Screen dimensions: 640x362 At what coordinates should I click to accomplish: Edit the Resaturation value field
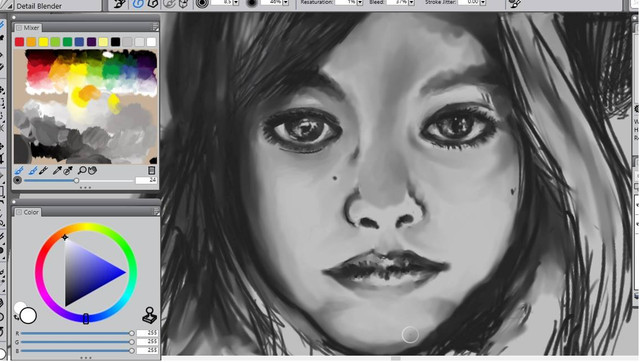coord(346,2)
